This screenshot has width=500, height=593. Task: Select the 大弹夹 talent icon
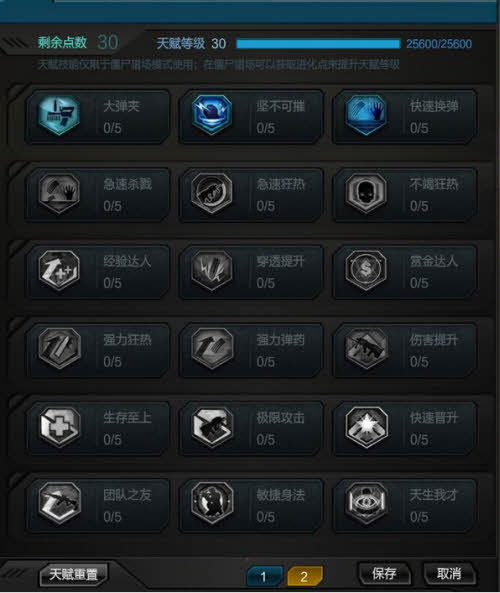coord(59,115)
